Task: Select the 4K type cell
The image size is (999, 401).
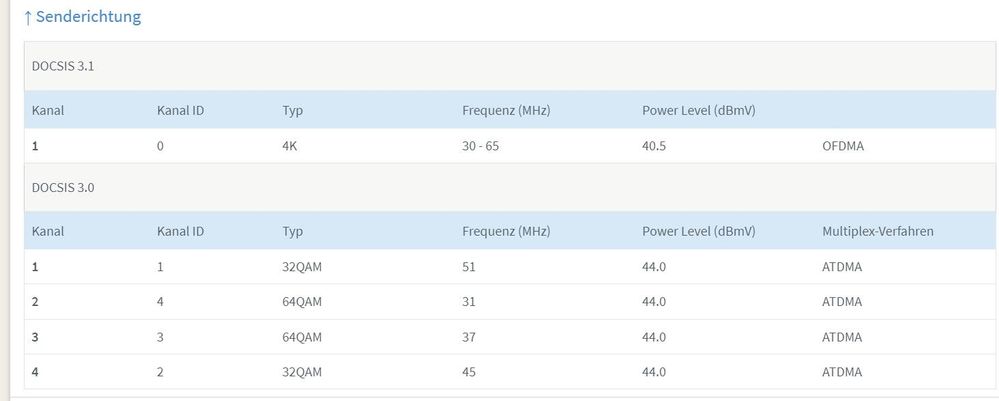Action: [x=292, y=146]
